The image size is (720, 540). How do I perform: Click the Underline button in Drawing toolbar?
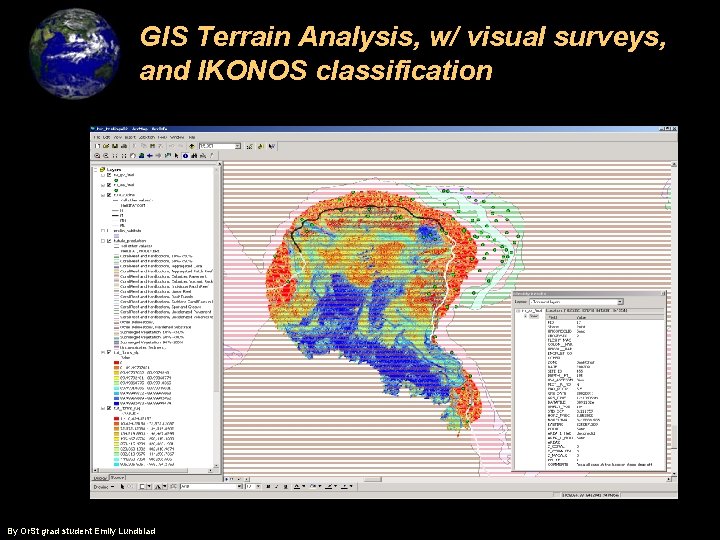pyautogui.click(x=286, y=486)
